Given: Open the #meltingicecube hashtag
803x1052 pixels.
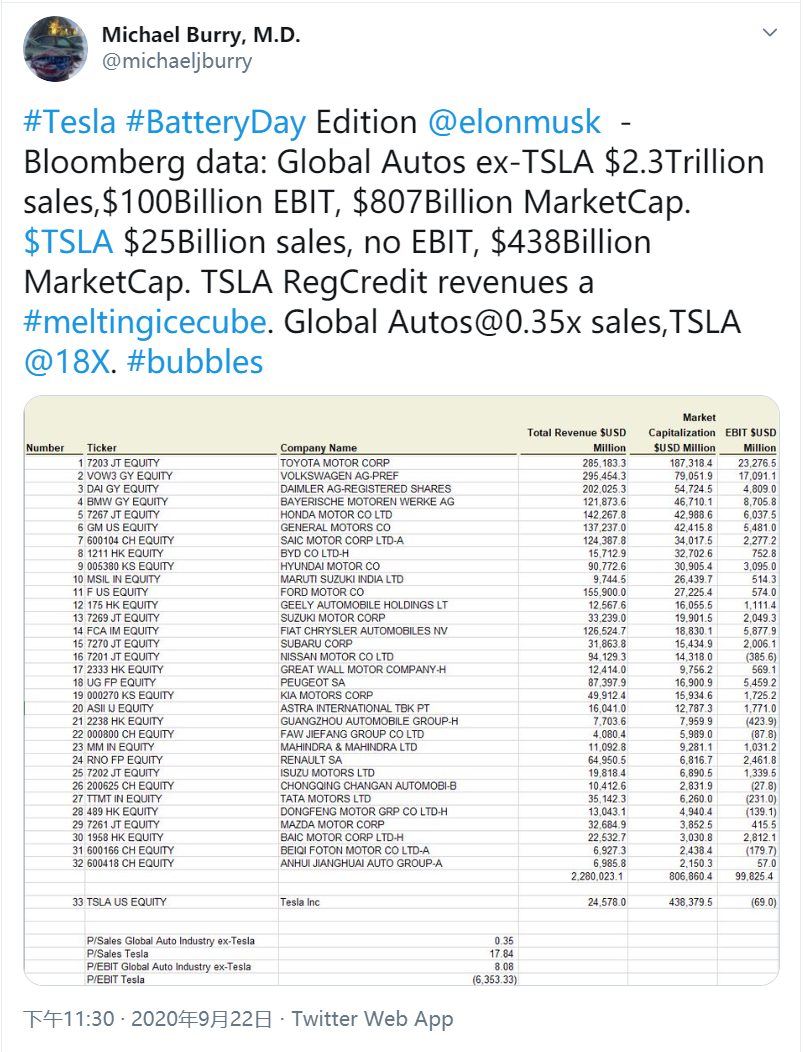Looking at the screenshot, I should (145, 322).
